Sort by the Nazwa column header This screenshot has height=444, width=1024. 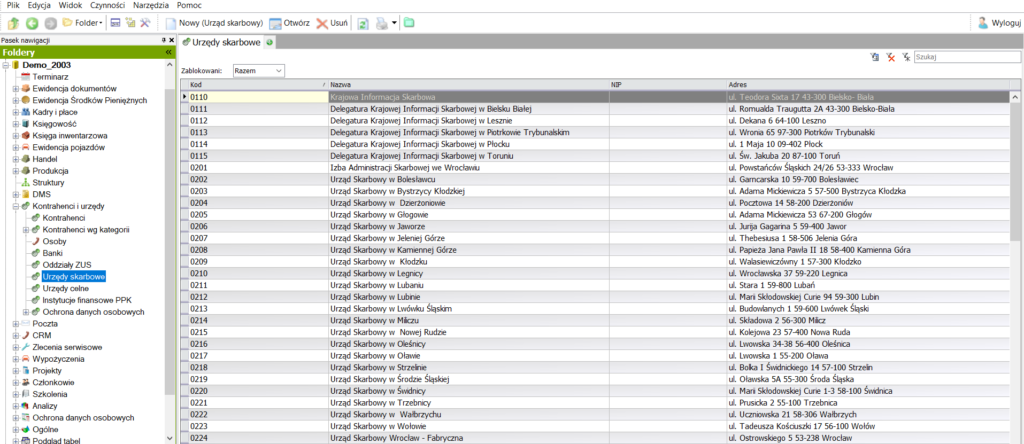coord(468,85)
